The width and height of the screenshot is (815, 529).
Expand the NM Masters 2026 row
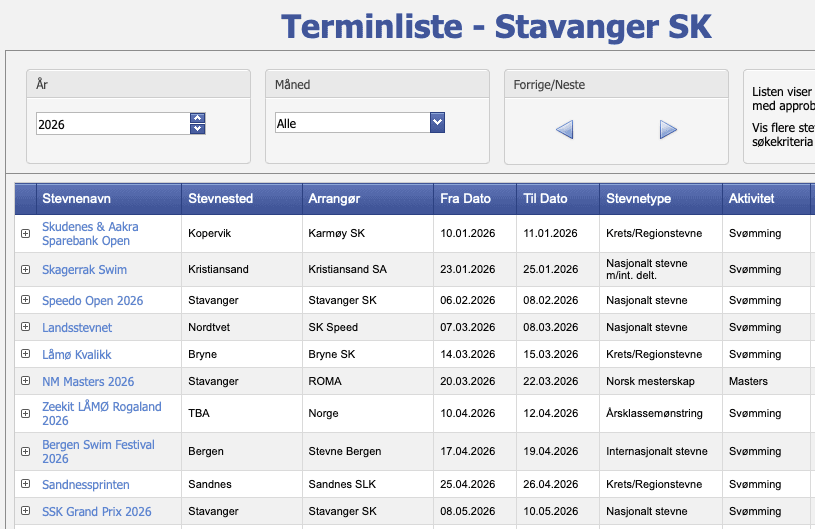(26, 381)
